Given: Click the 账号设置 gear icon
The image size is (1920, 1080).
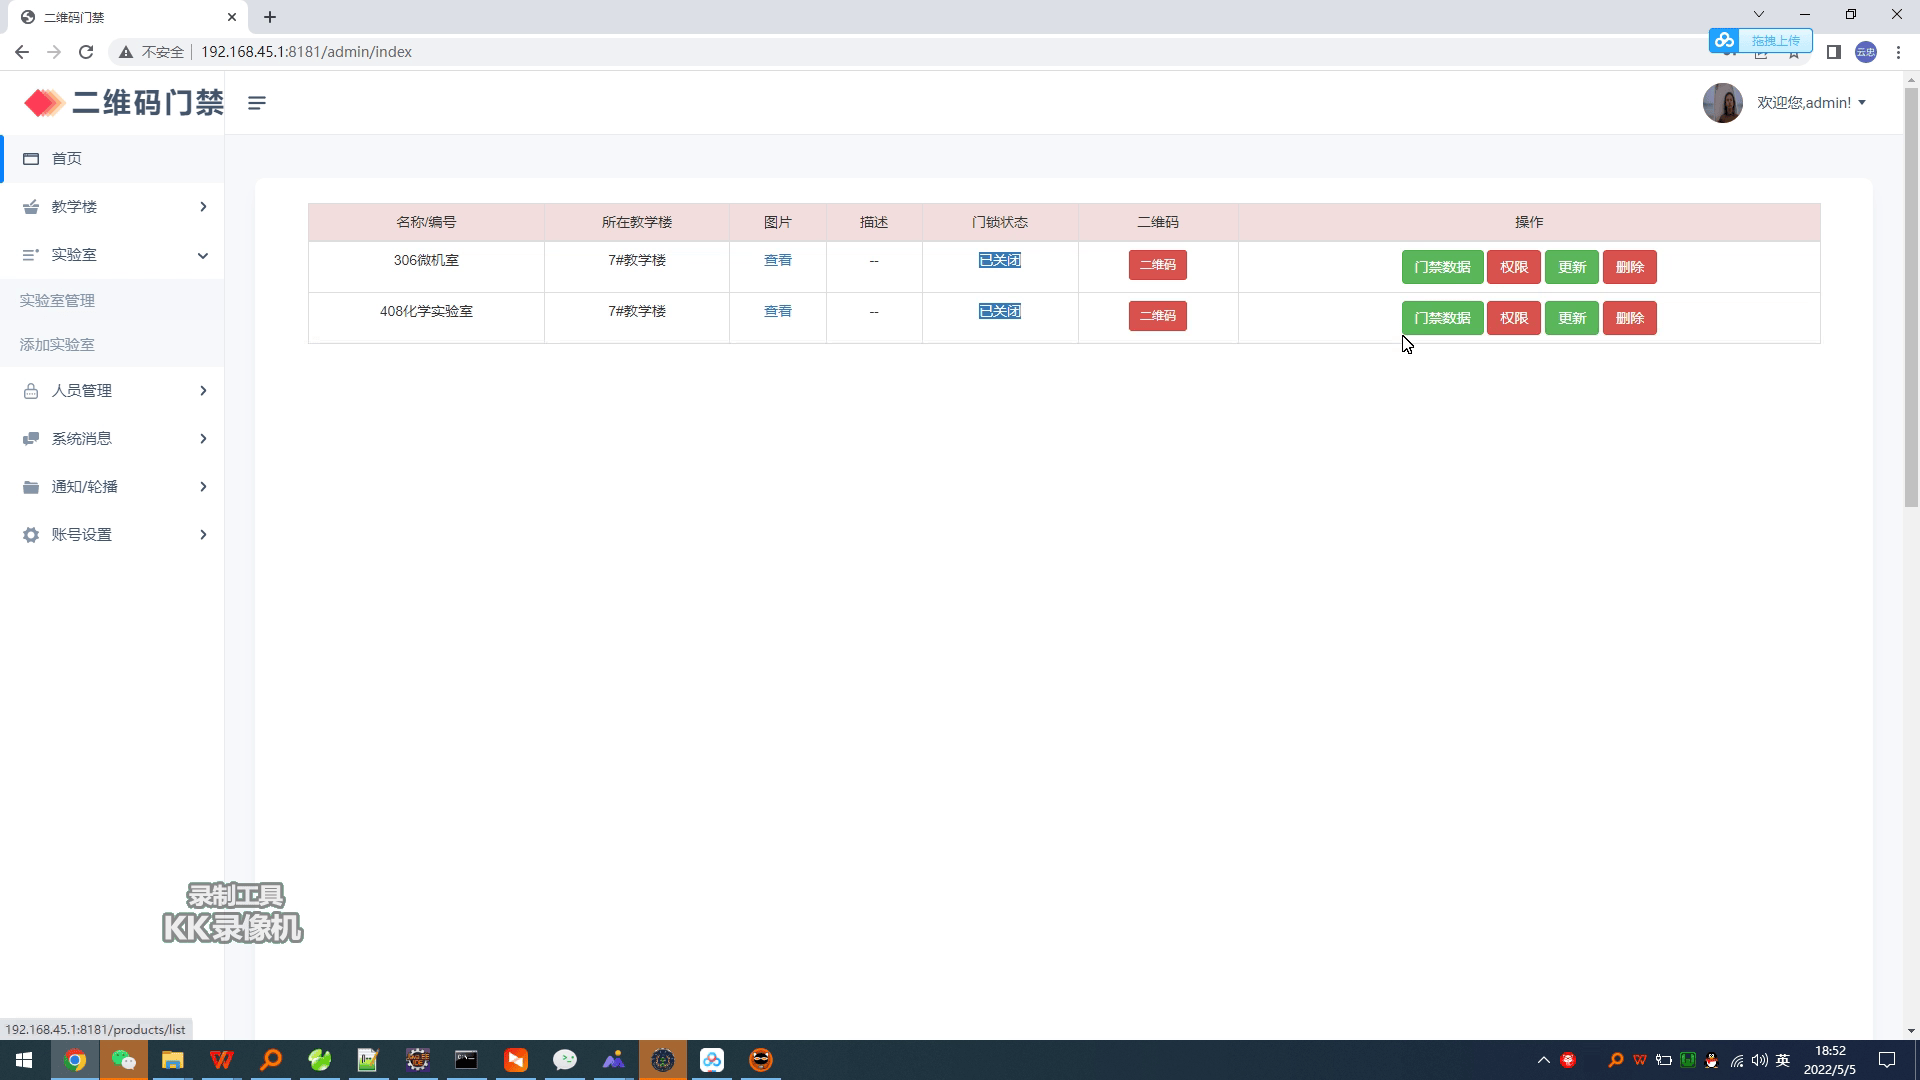Looking at the screenshot, I should point(31,535).
